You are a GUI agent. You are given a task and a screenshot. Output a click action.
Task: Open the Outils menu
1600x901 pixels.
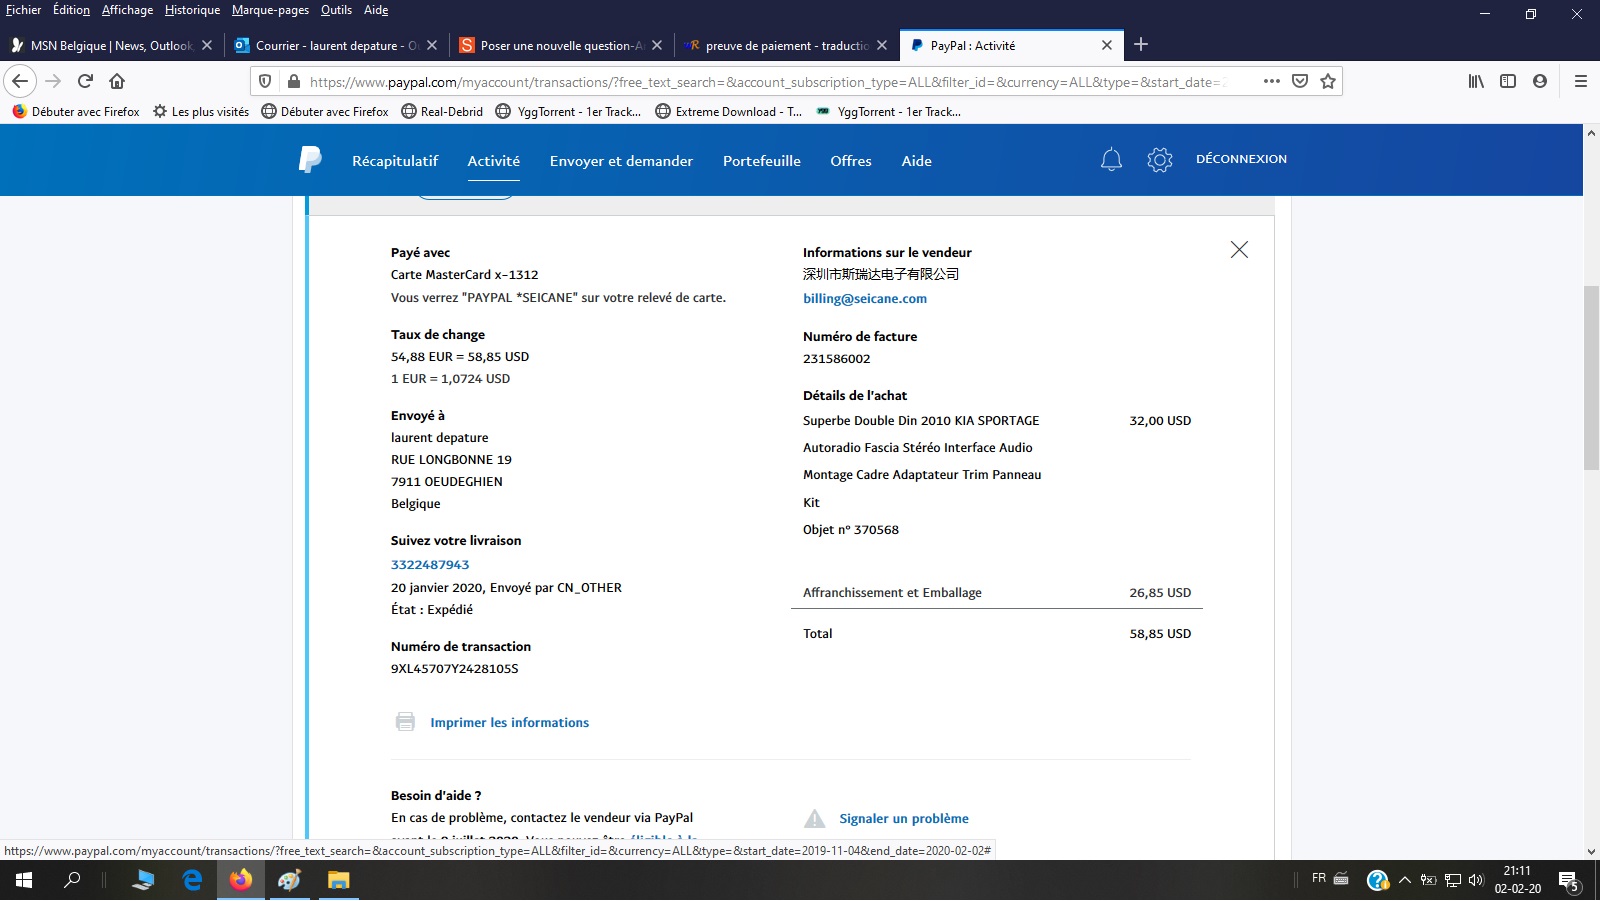tap(336, 10)
